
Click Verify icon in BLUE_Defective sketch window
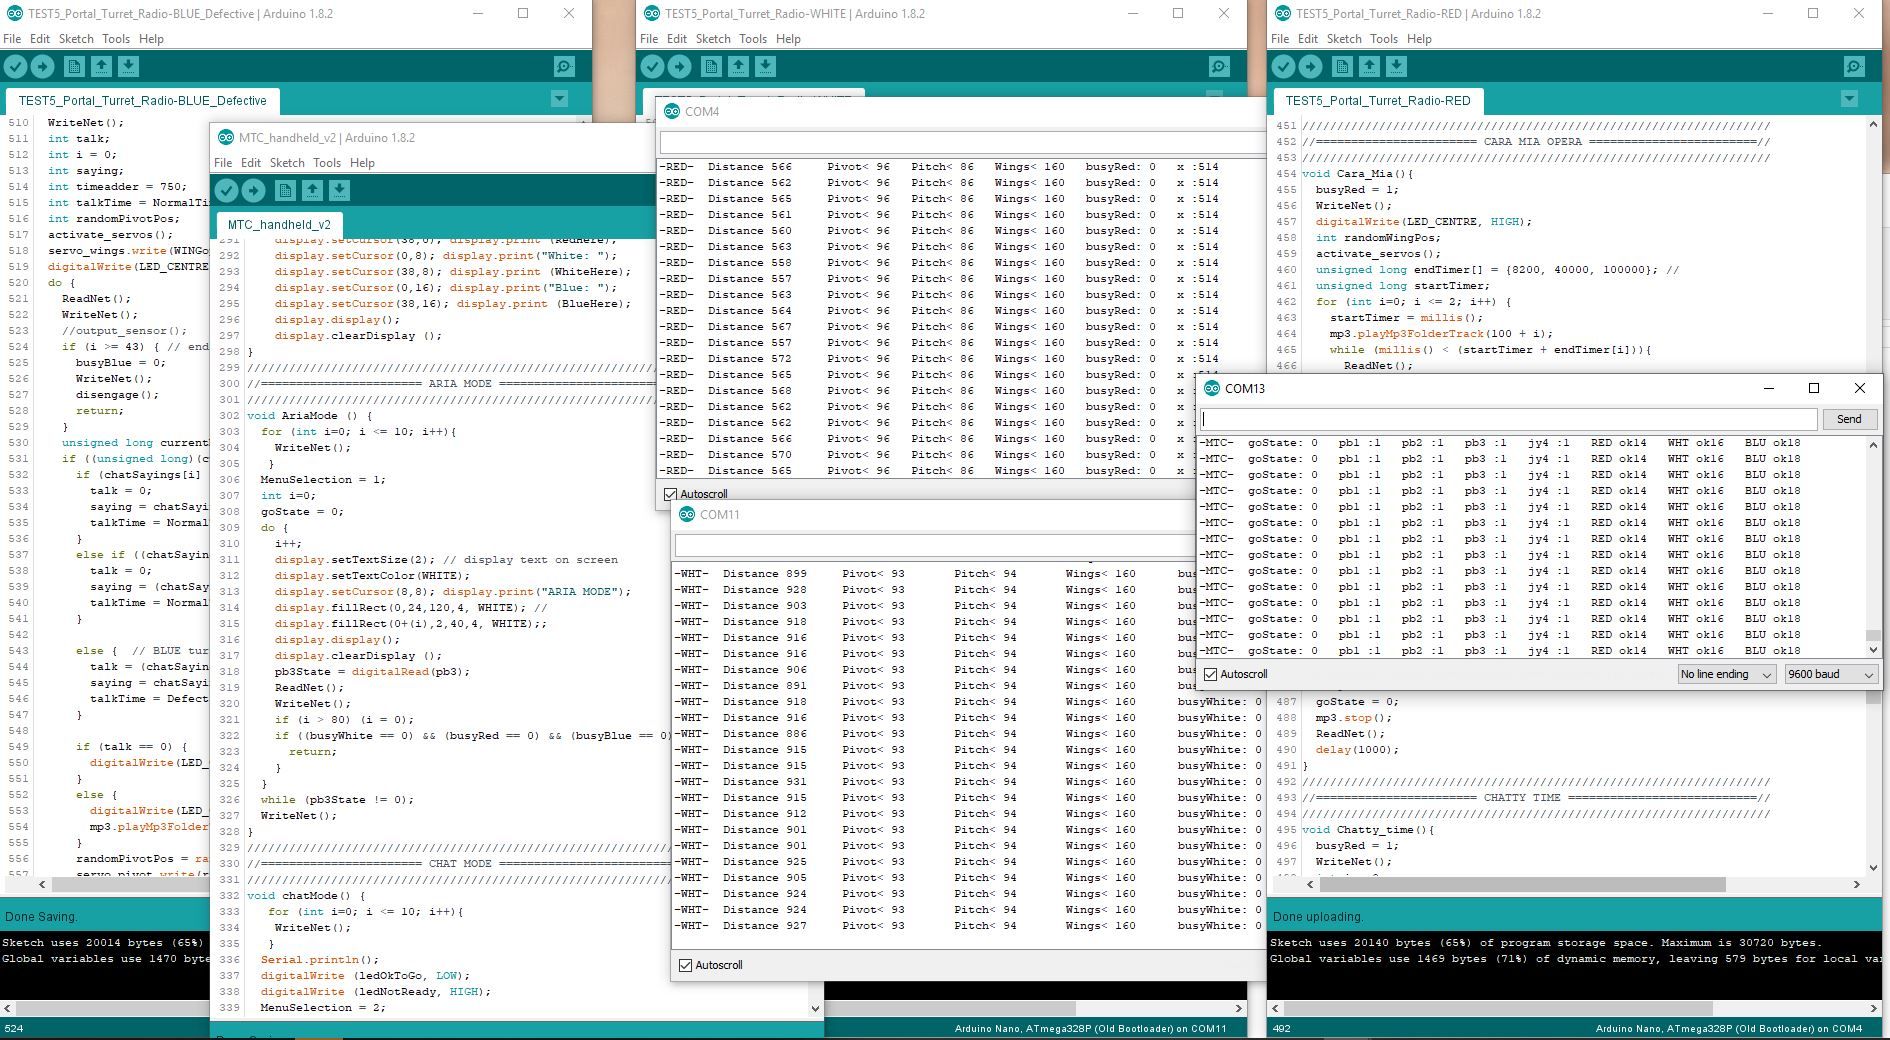16,67
